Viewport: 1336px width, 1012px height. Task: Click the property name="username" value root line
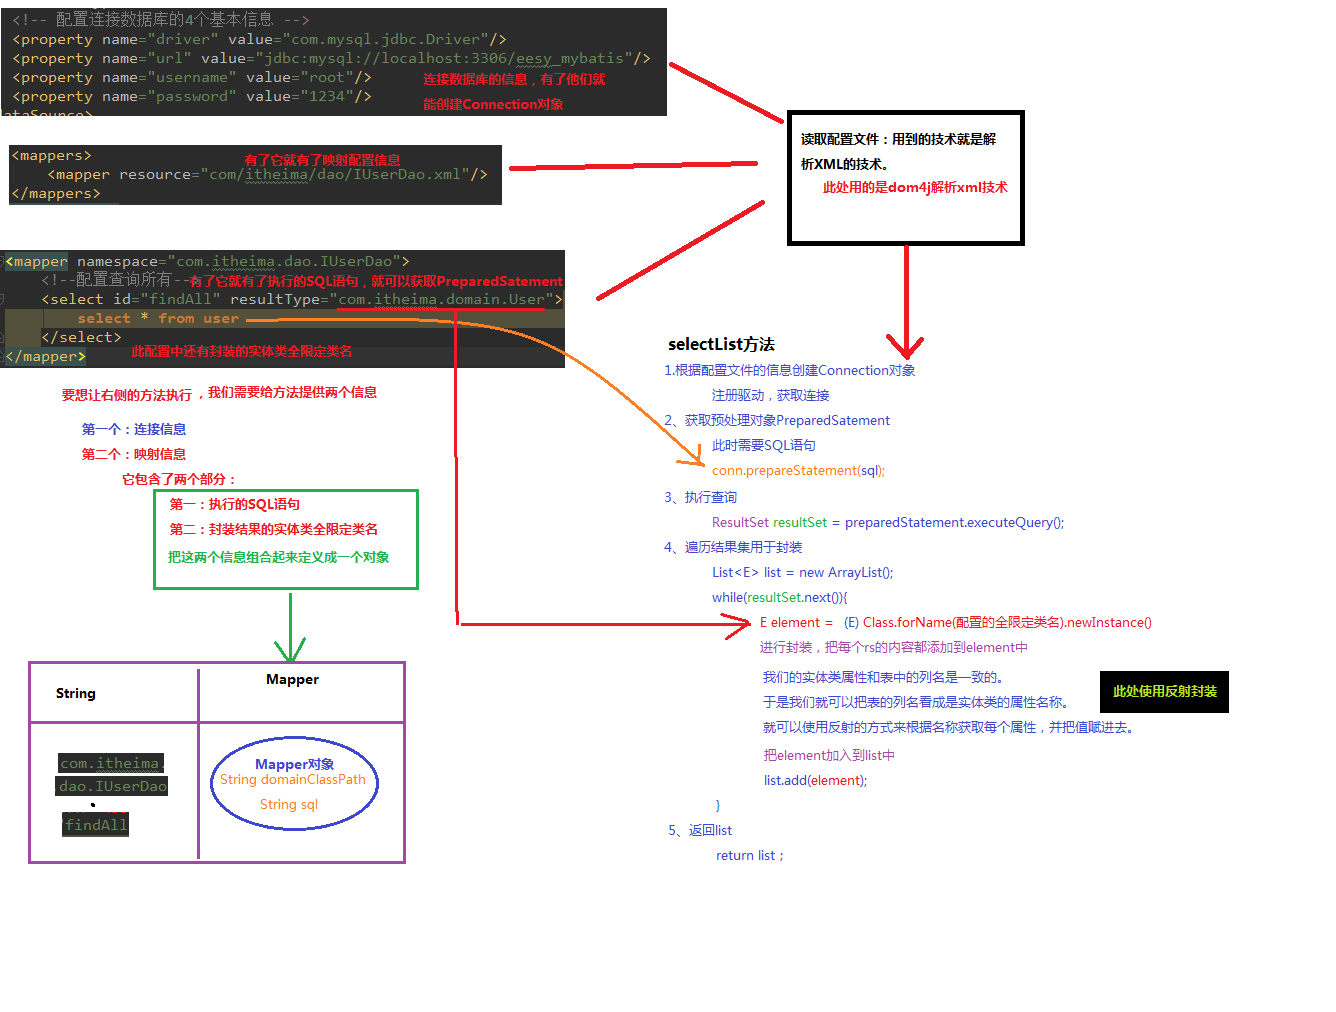click(192, 77)
